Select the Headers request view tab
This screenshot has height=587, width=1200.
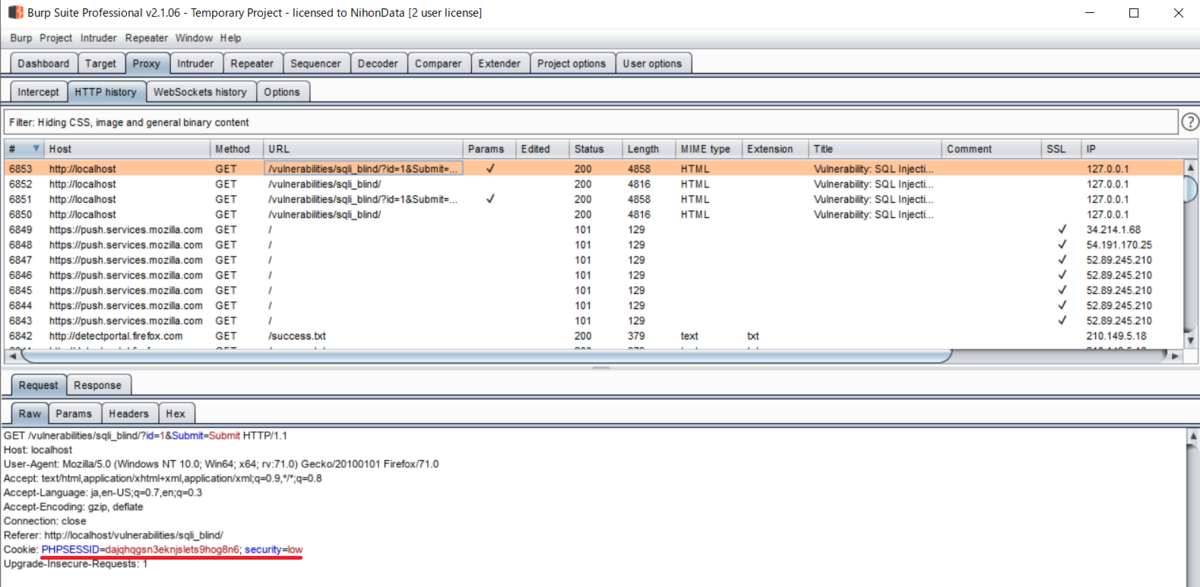coord(129,413)
